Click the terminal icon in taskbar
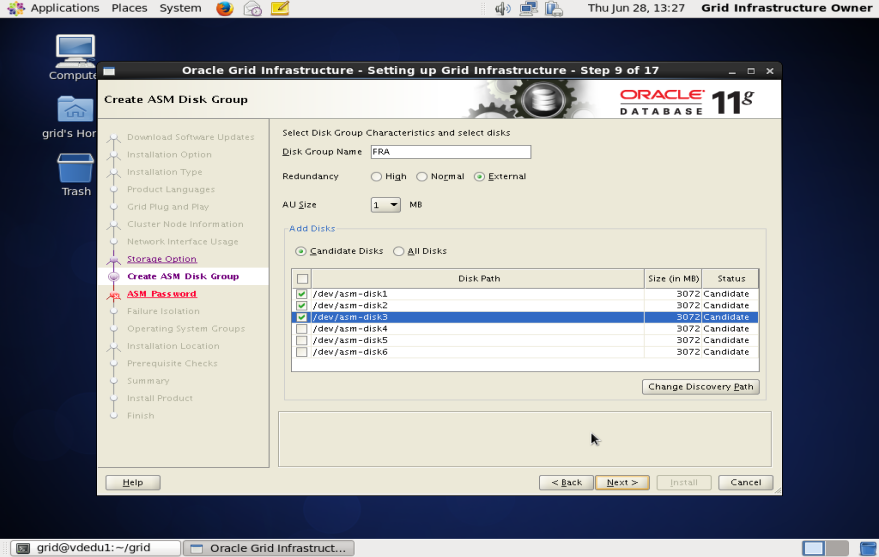Viewport: 879px width, 557px height. 23,548
